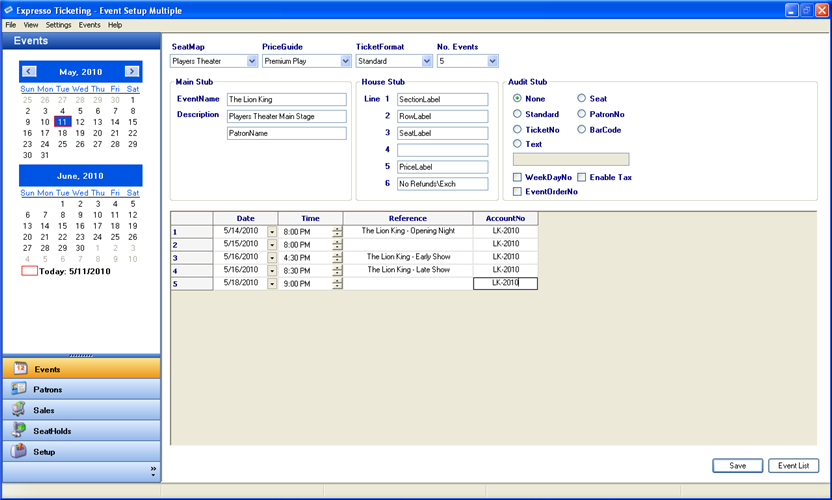Click the SeatHolds icon in sidebar
This screenshot has height=500, width=832.
coord(19,430)
